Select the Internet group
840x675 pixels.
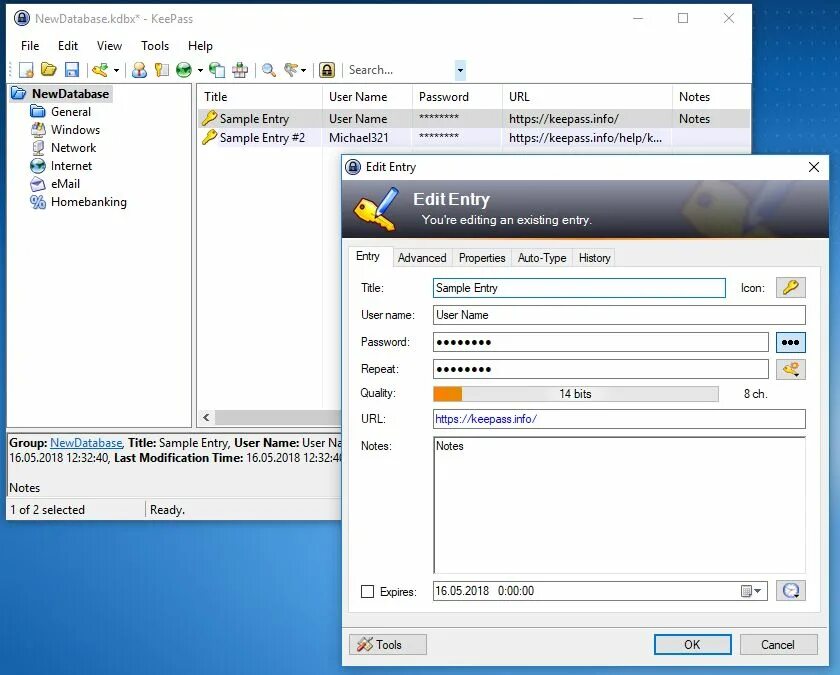click(71, 166)
